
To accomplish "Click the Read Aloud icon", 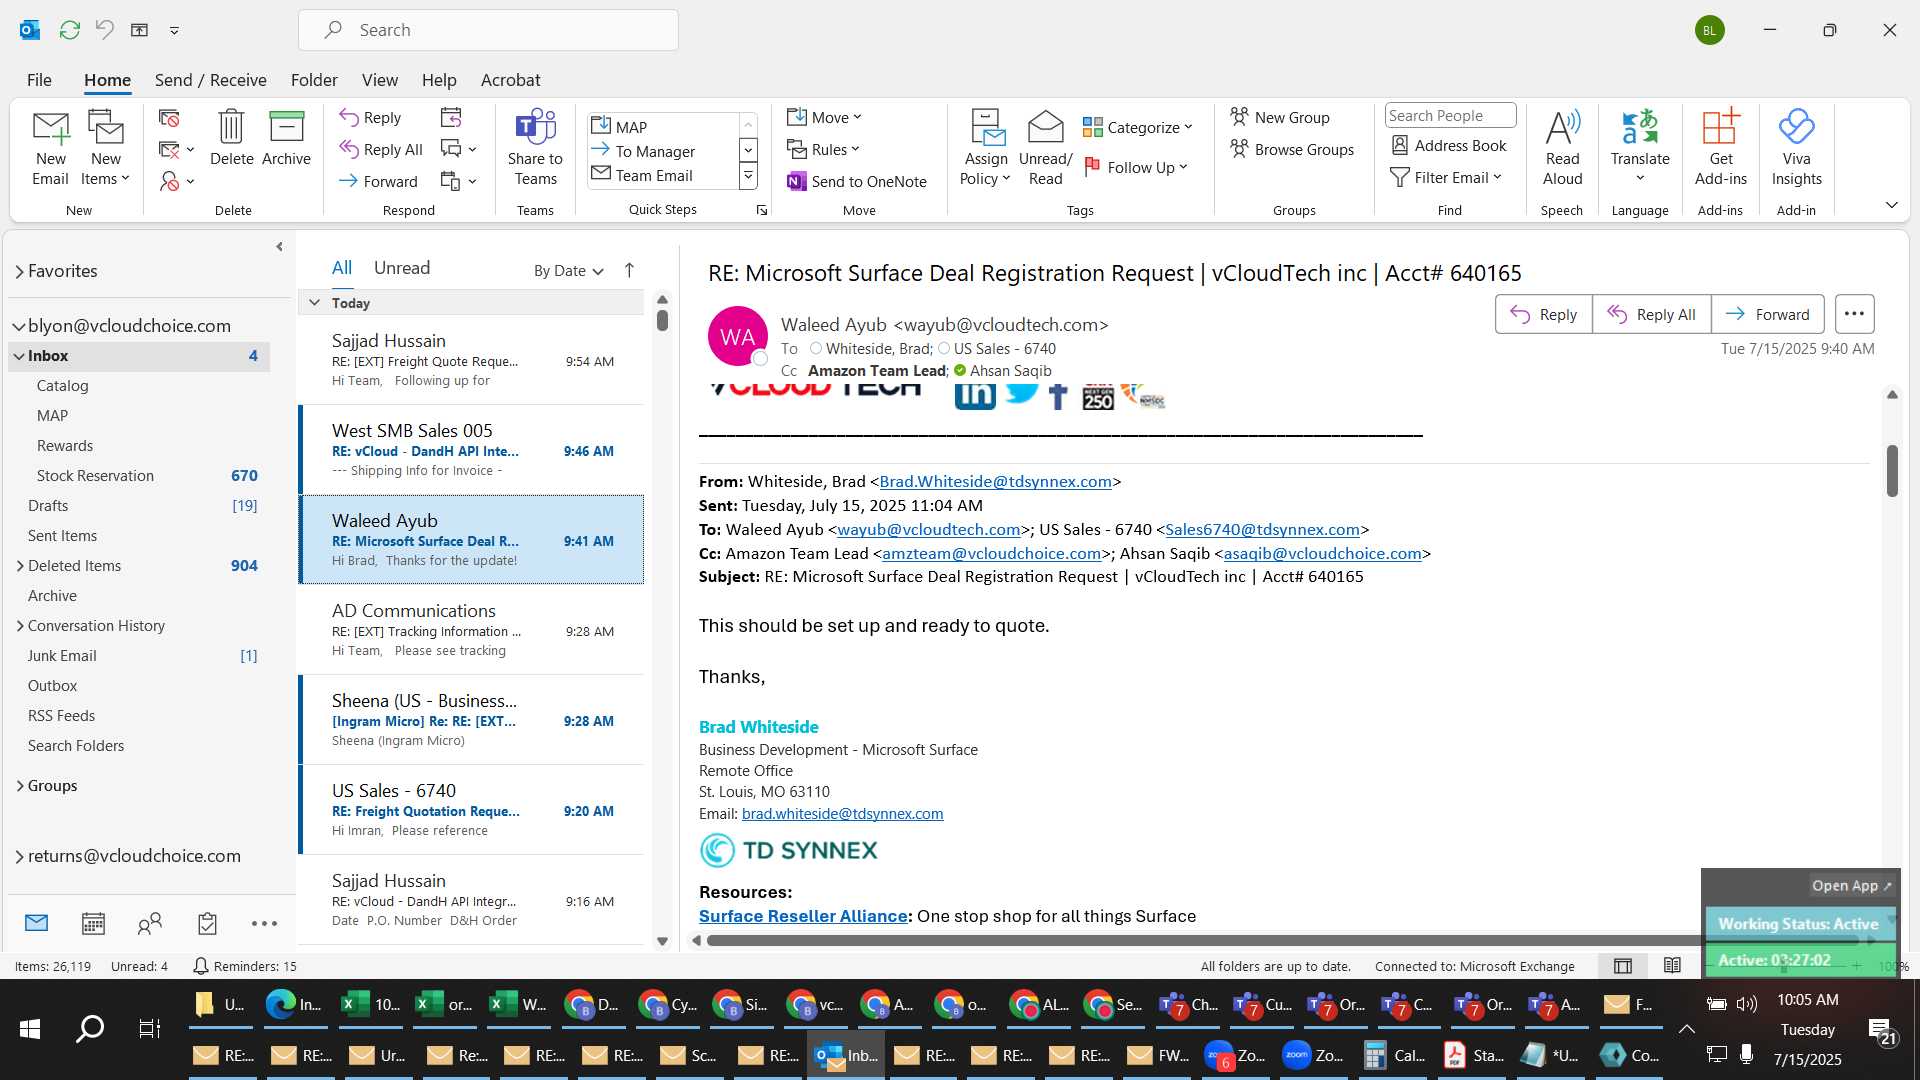I will point(1562,147).
